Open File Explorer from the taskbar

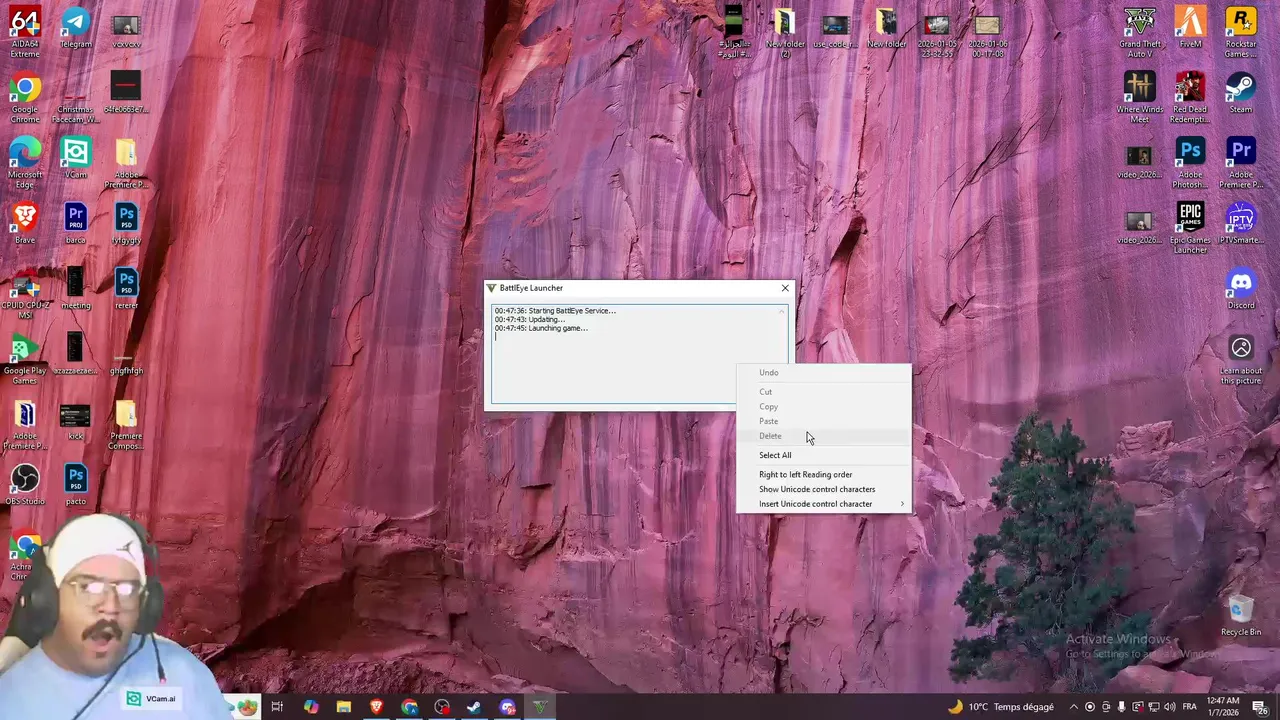344,707
